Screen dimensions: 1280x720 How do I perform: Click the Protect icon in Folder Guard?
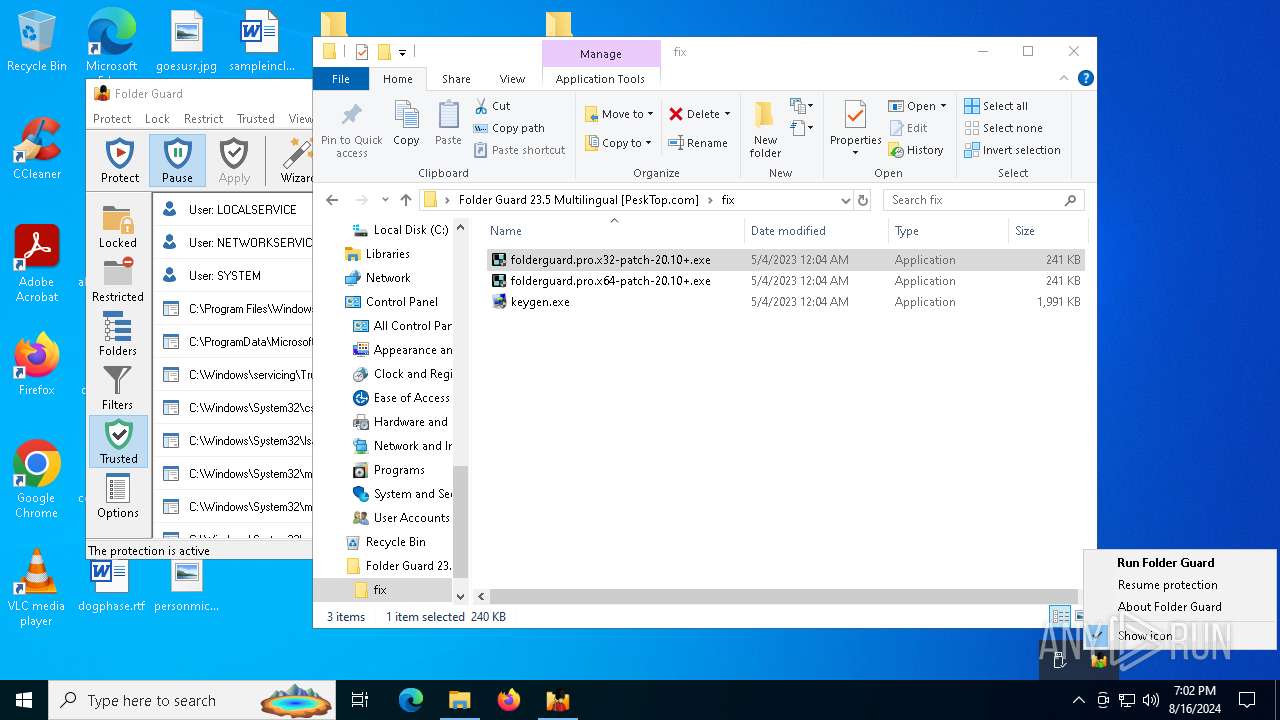[x=119, y=161]
